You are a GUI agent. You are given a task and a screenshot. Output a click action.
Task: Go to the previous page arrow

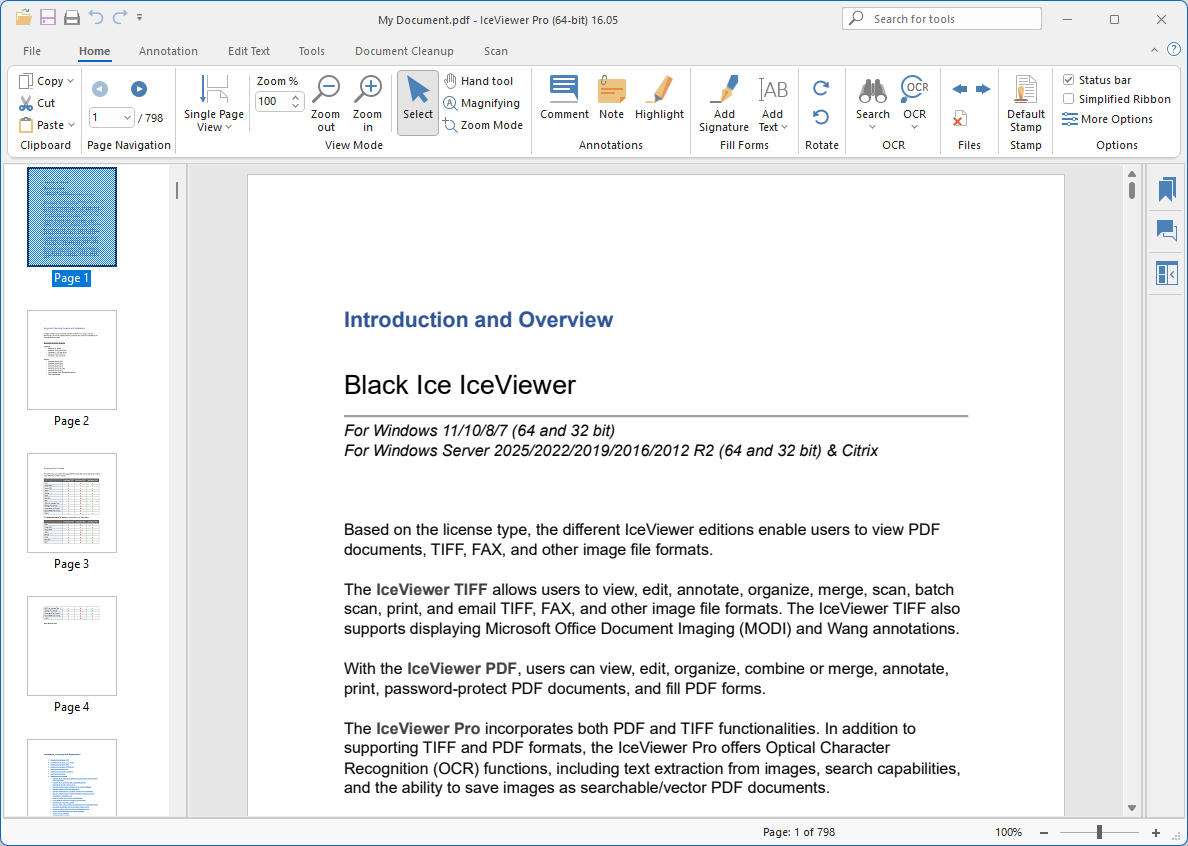[x=100, y=89]
